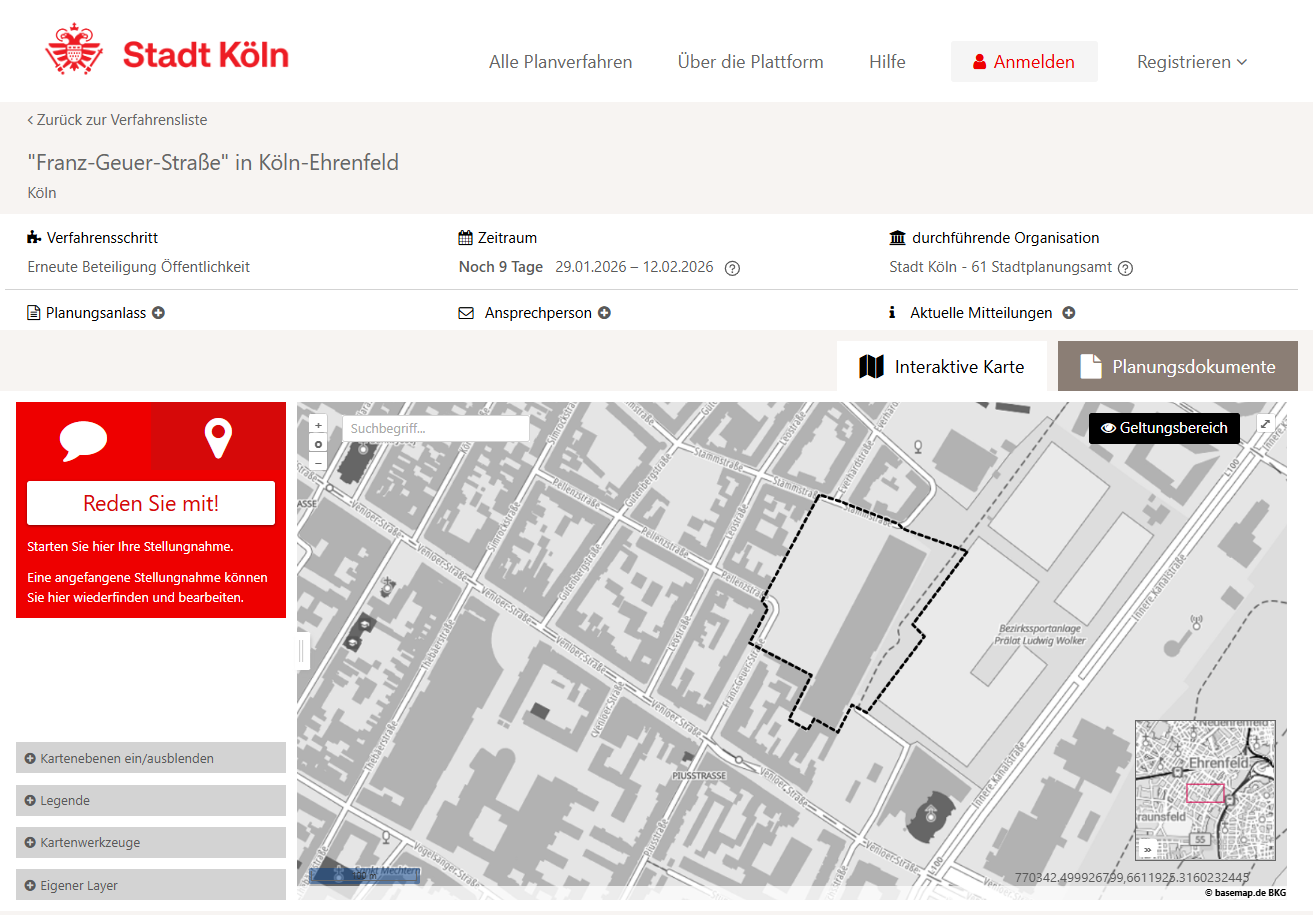Open the Alle Planverfahren menu item
The width and height of the screenshot is (1313, 915).
560,62
